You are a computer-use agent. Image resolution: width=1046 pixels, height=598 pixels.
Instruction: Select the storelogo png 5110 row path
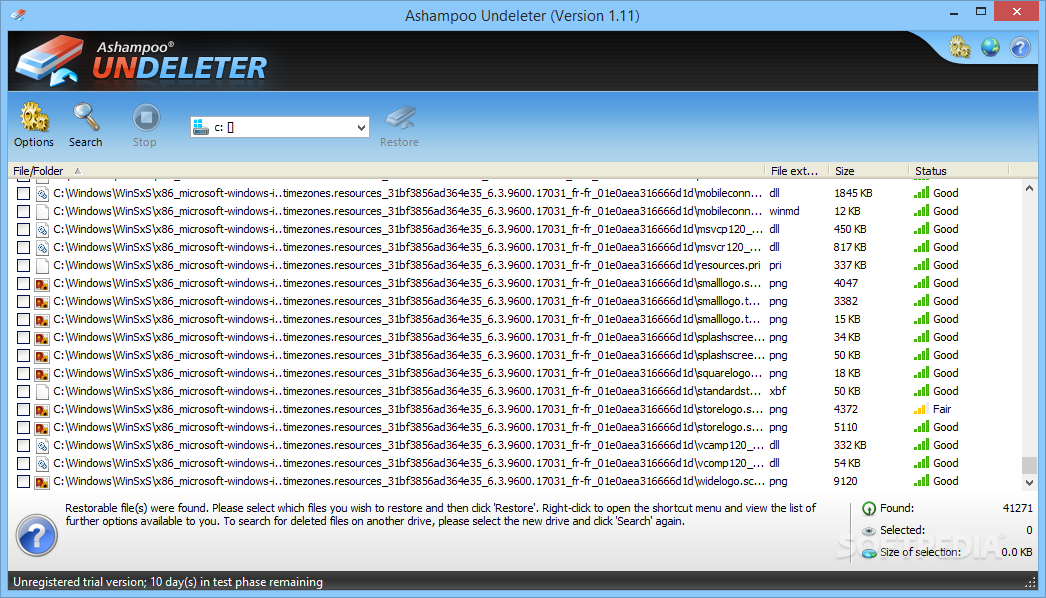coord(407,427)
